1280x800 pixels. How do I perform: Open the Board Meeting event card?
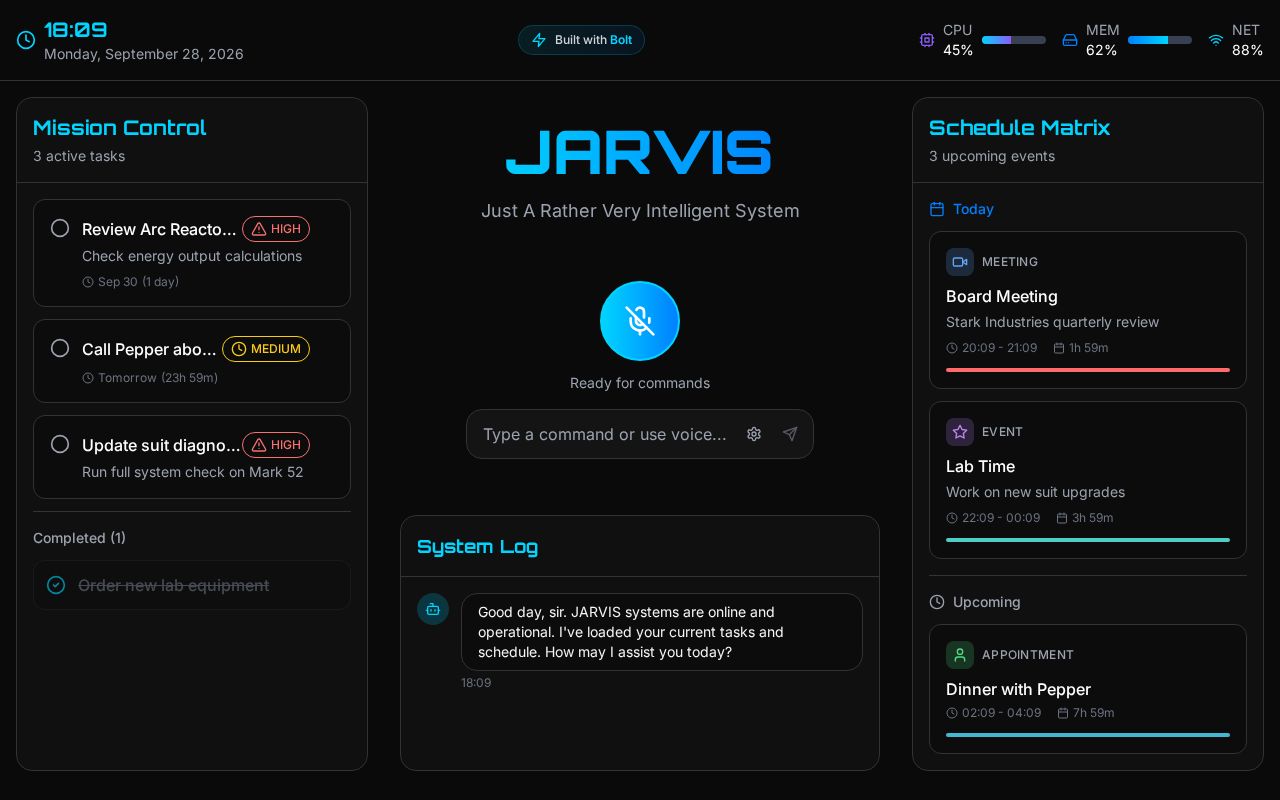pos(1088,310)
